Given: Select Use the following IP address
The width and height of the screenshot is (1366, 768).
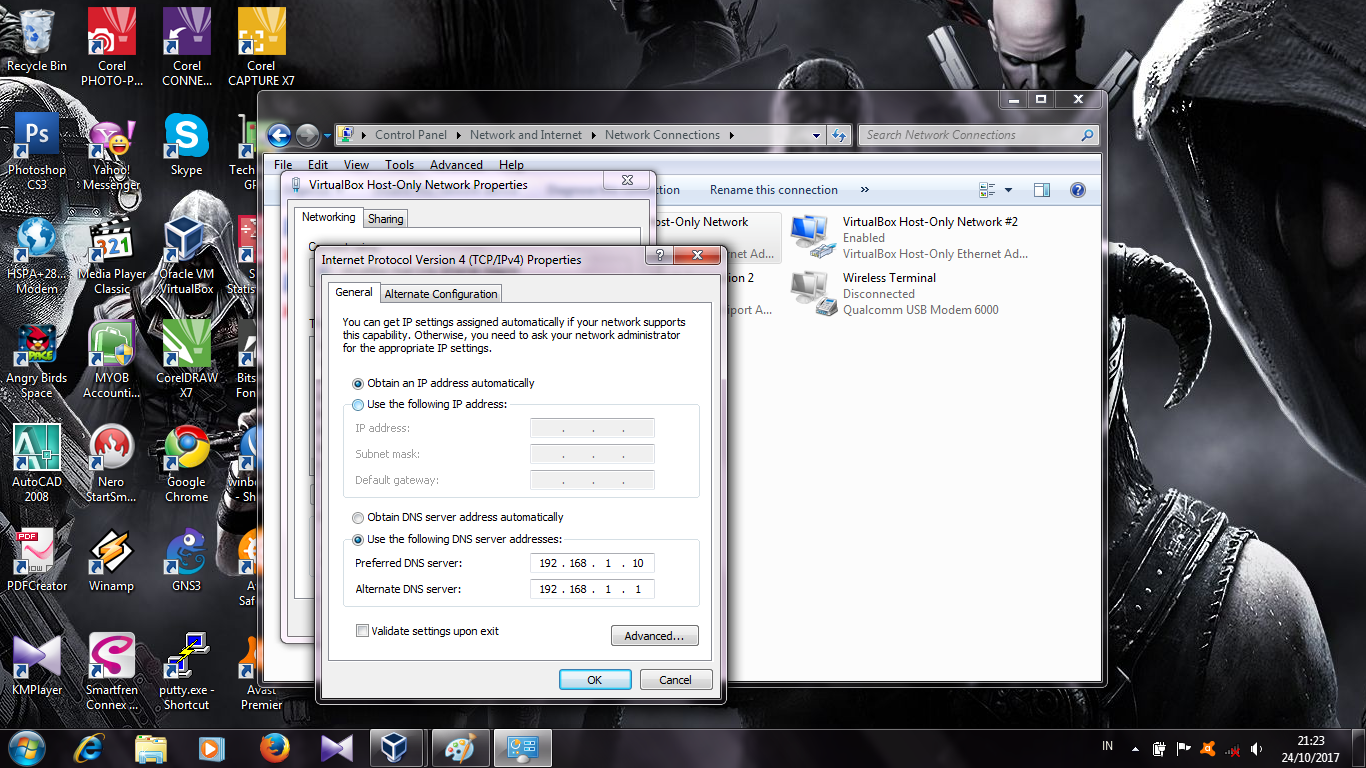Looking at the screenshot, I should point(358,405).
